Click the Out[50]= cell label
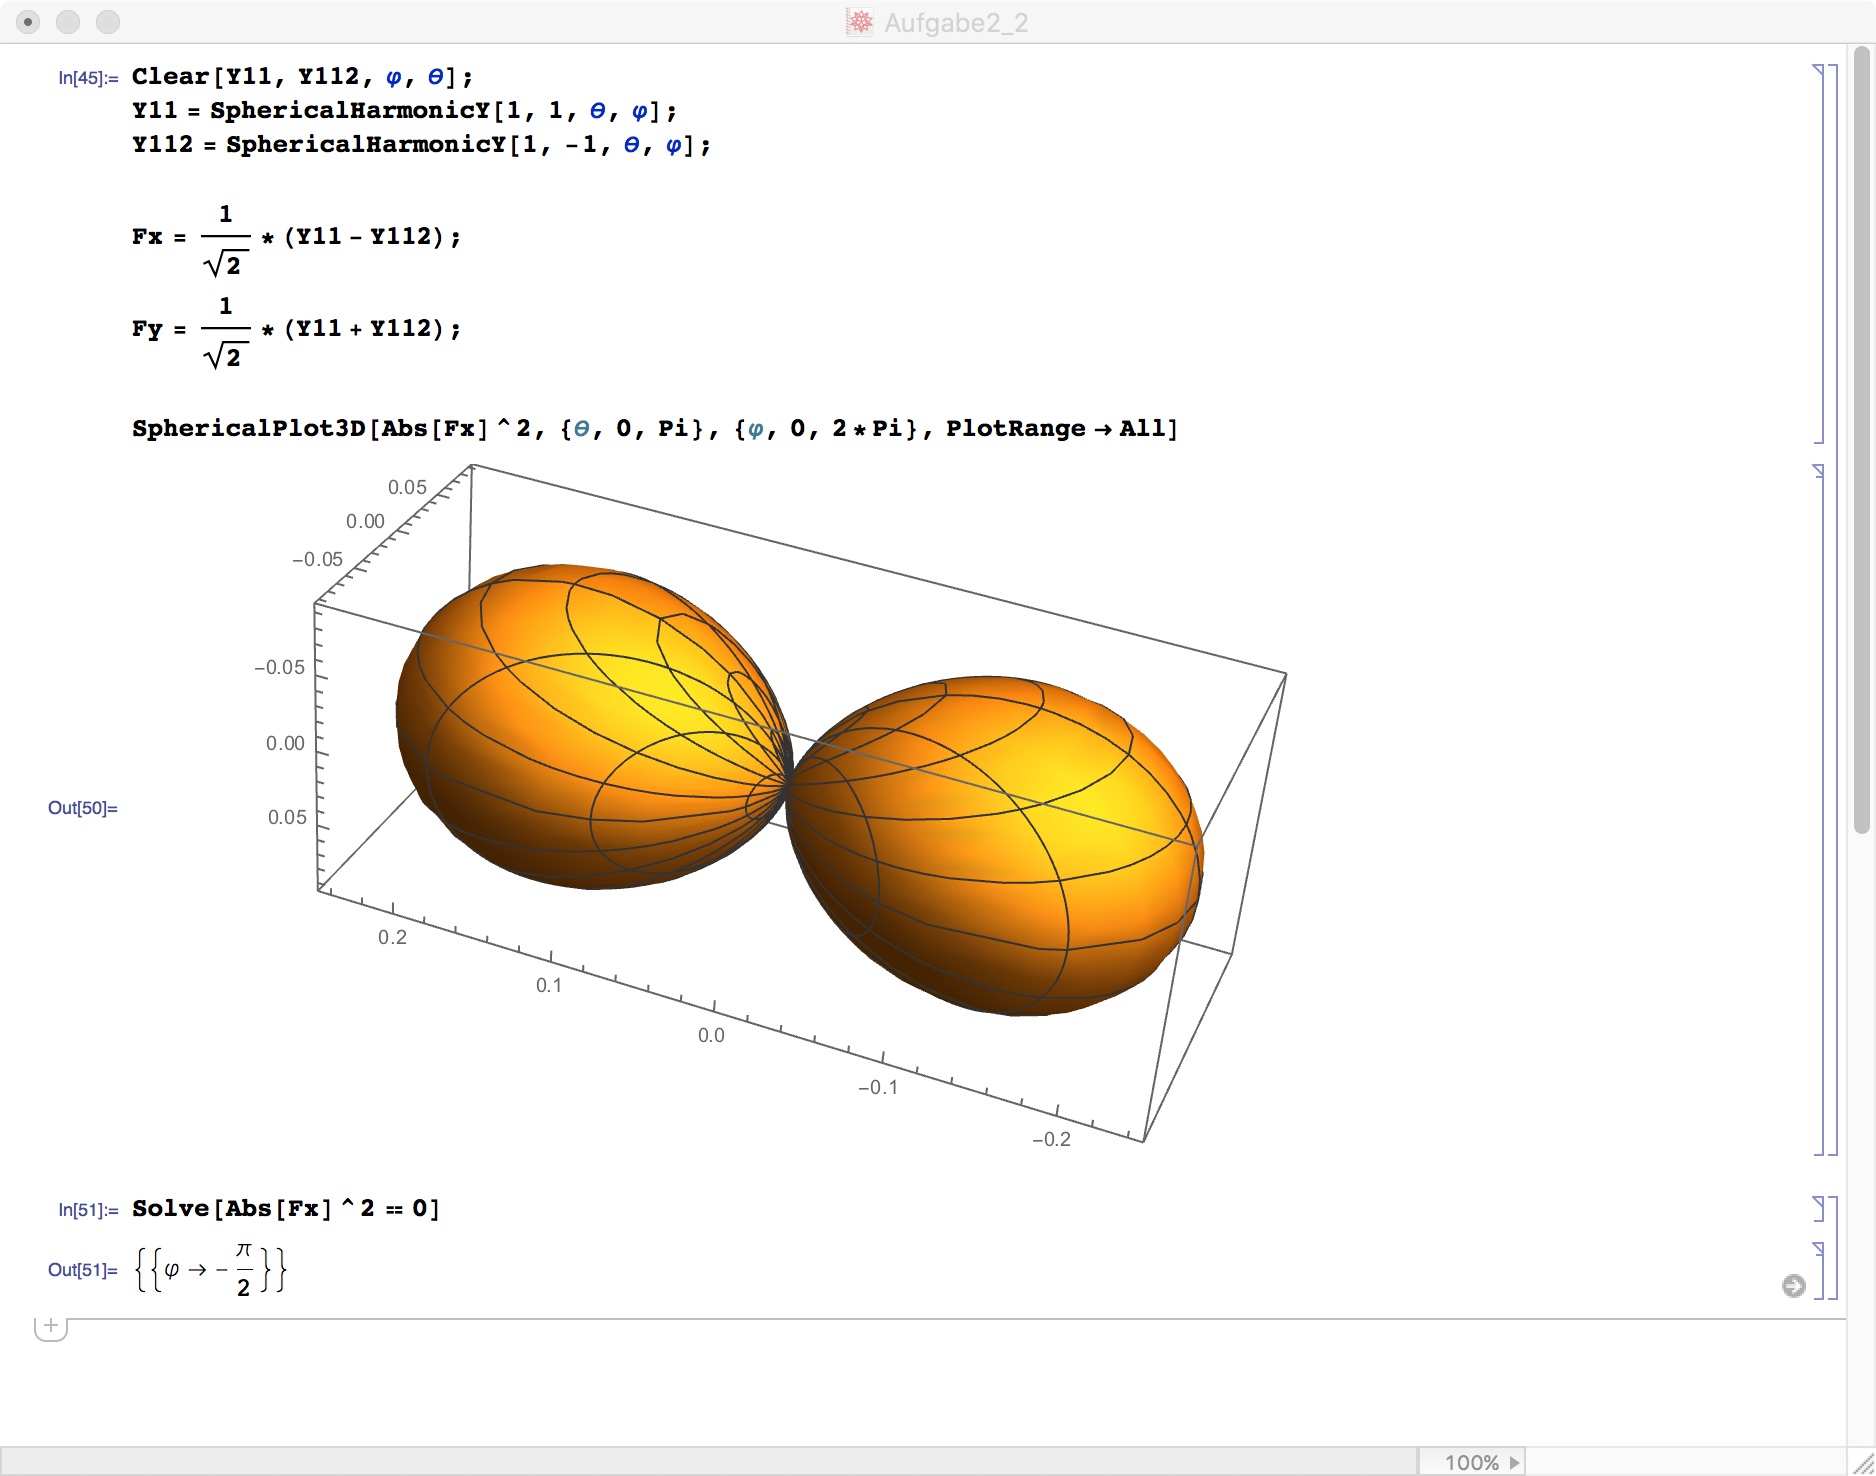The image size is (1876, 1476). tap(83, 808)
